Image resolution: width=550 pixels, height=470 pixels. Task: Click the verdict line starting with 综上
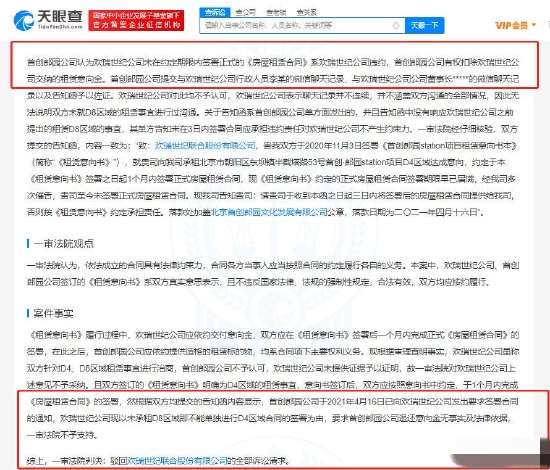(x=159, y=461)
